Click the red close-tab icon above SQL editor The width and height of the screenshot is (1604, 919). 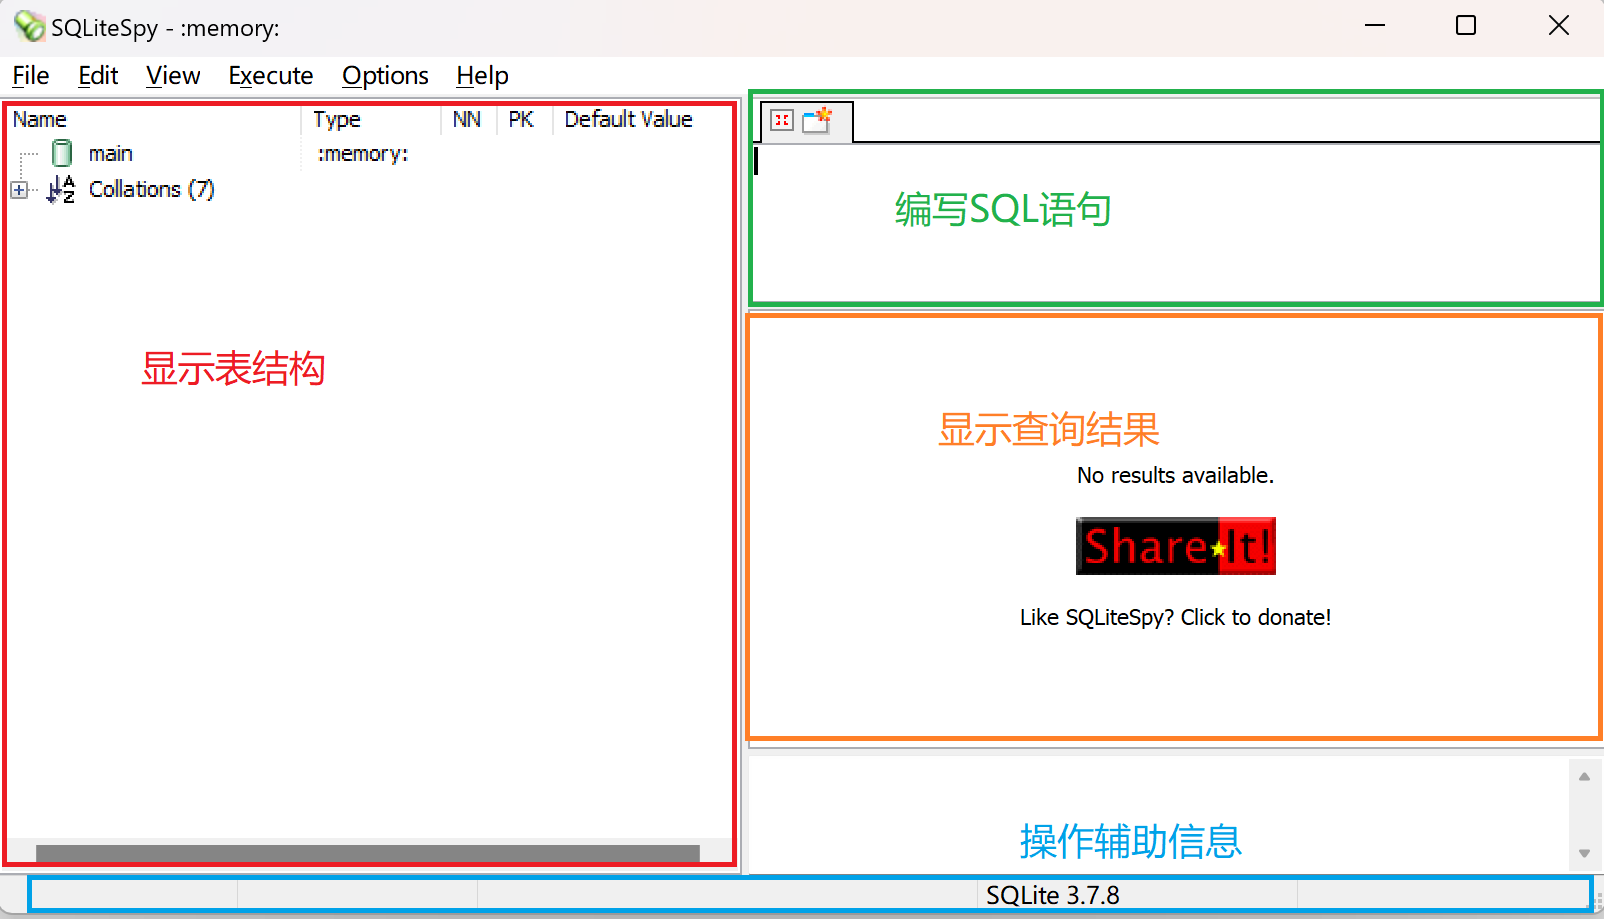[x=781, y=120]
